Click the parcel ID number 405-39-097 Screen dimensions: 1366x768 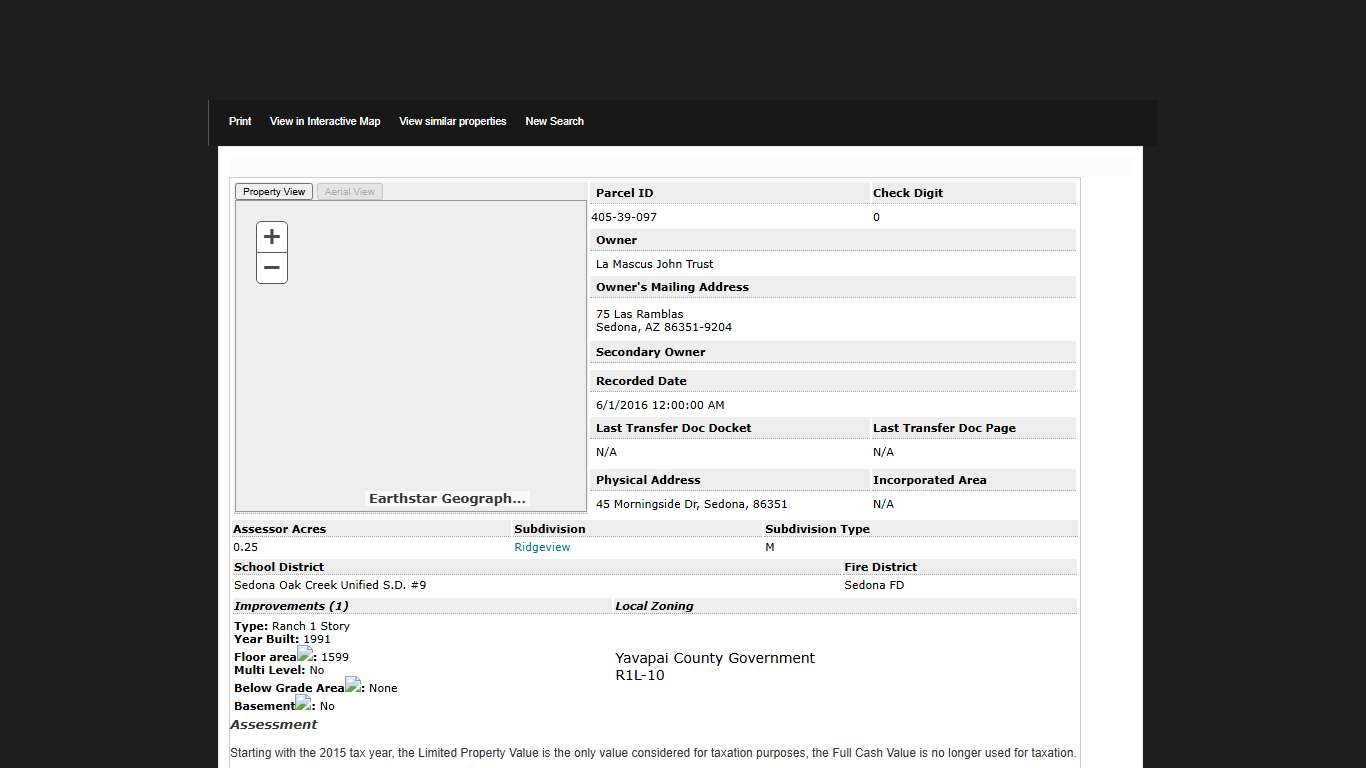(x=624, y=217)
